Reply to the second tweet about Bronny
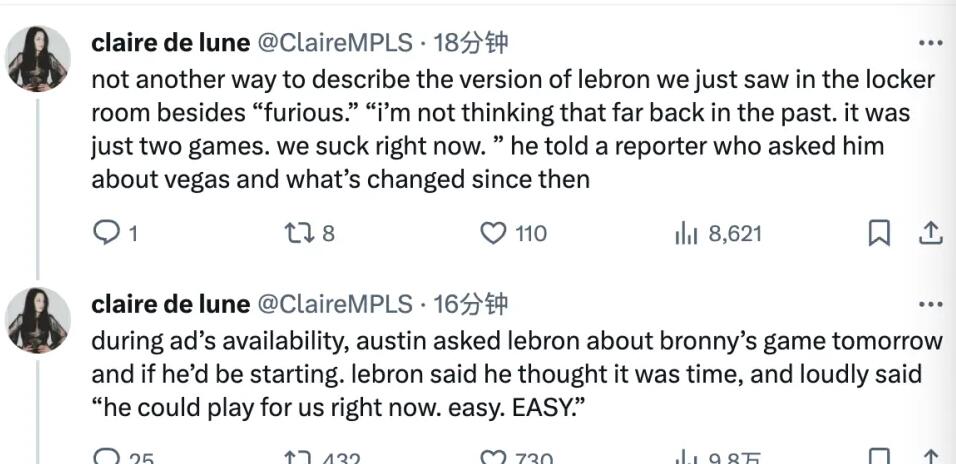This screenshot has height=464, width=956. pyautogui.click(x=107, y=457)
